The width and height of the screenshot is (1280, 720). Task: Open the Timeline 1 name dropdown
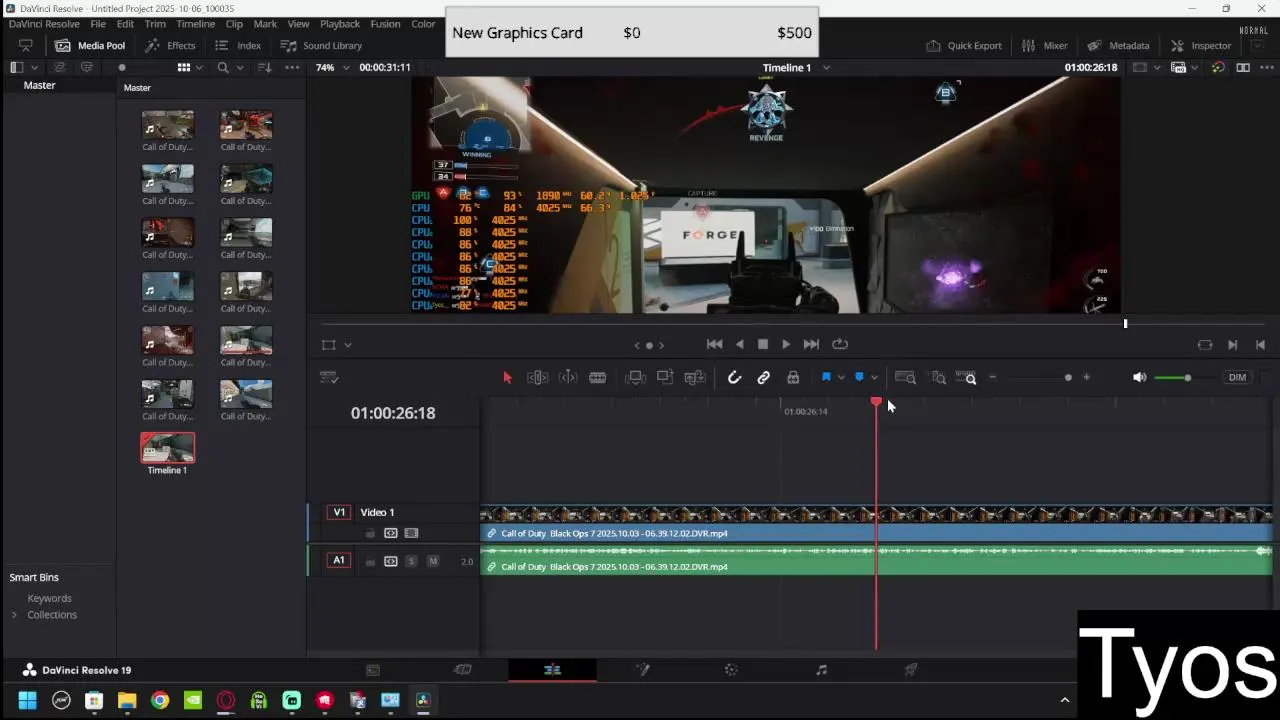826,67
